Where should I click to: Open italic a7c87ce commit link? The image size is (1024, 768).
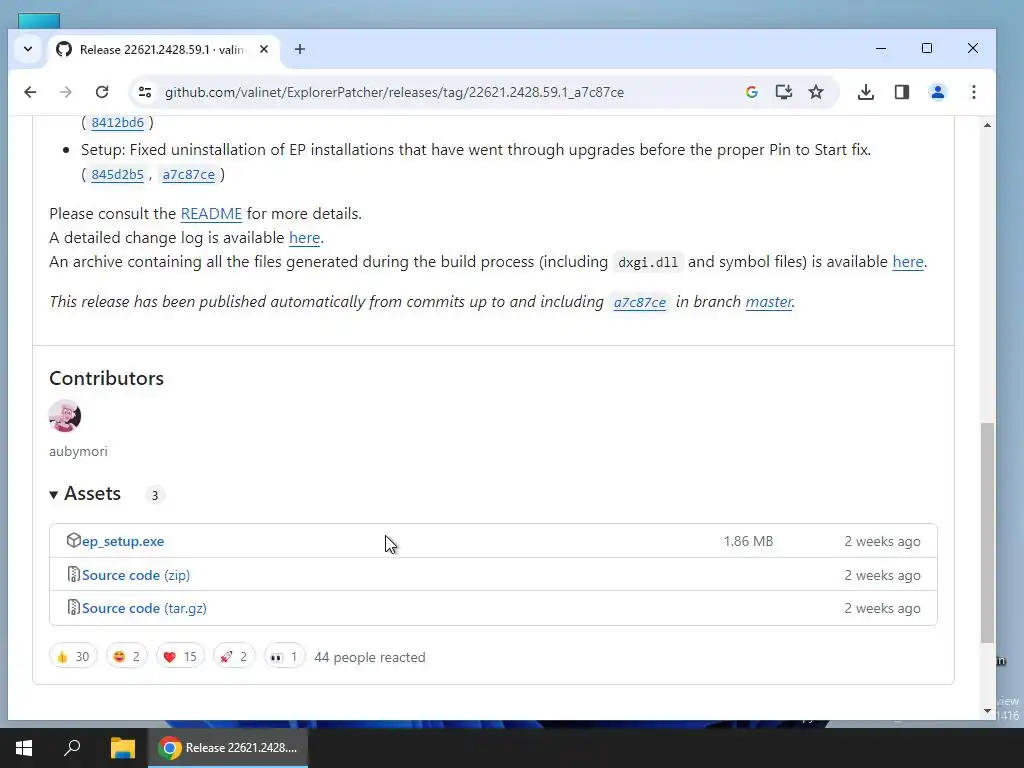640,302
